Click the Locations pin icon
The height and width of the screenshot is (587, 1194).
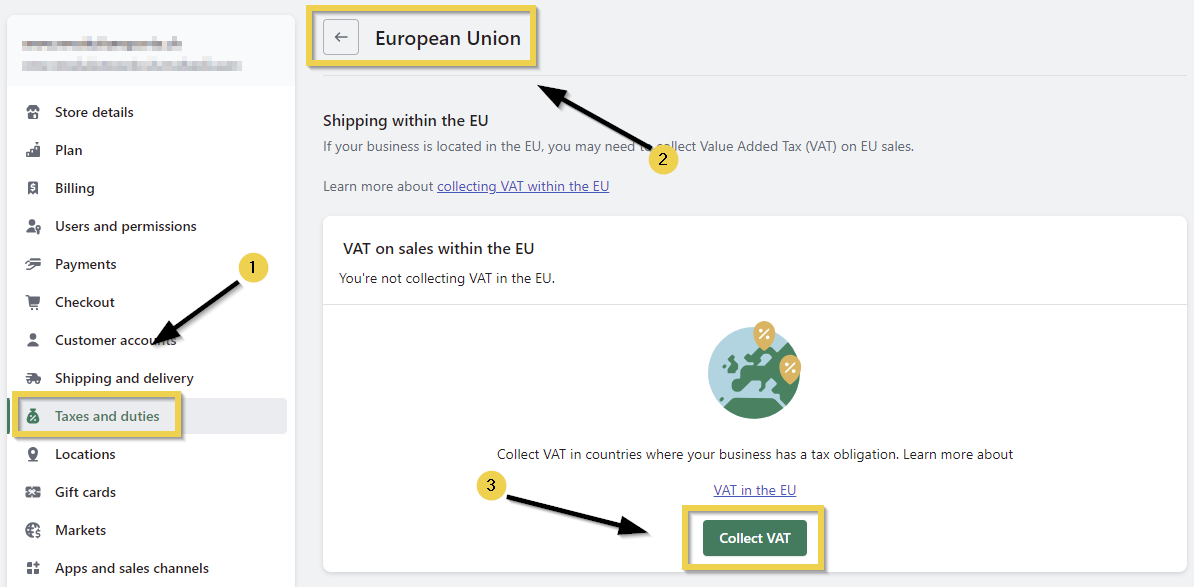coord(33,454)
